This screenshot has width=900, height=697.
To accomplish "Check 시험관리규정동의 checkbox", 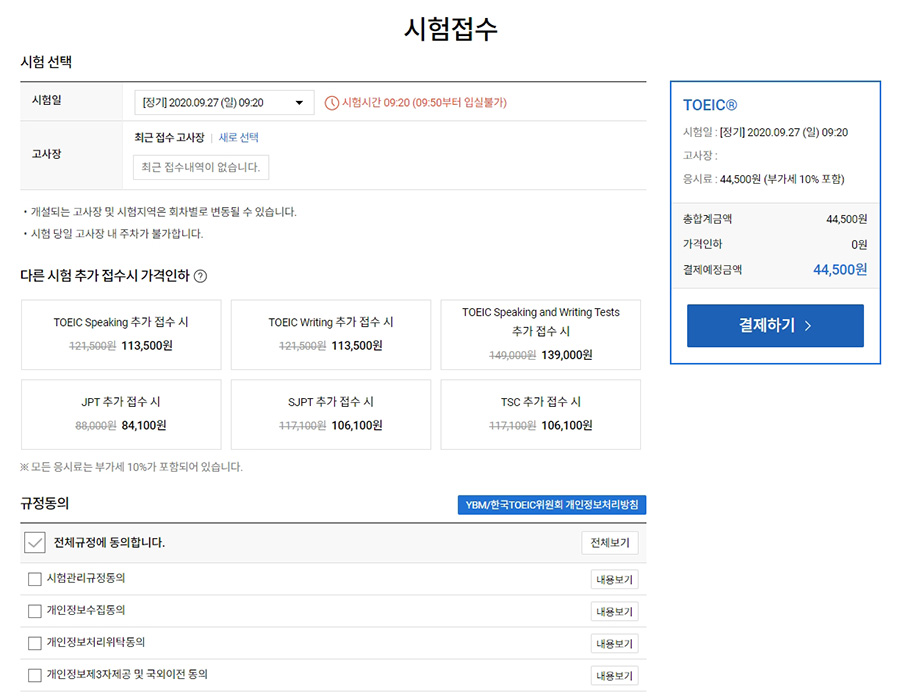I will pos(35,579).
